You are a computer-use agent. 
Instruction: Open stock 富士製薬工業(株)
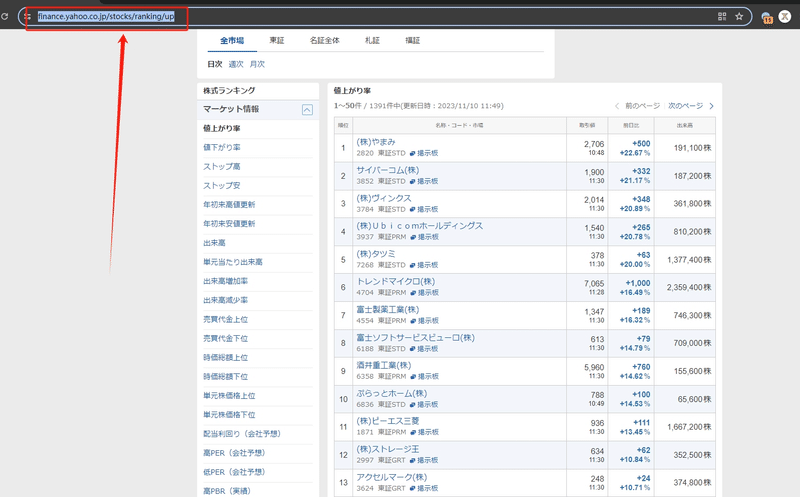pyautogui.click(x=388, y=310)
